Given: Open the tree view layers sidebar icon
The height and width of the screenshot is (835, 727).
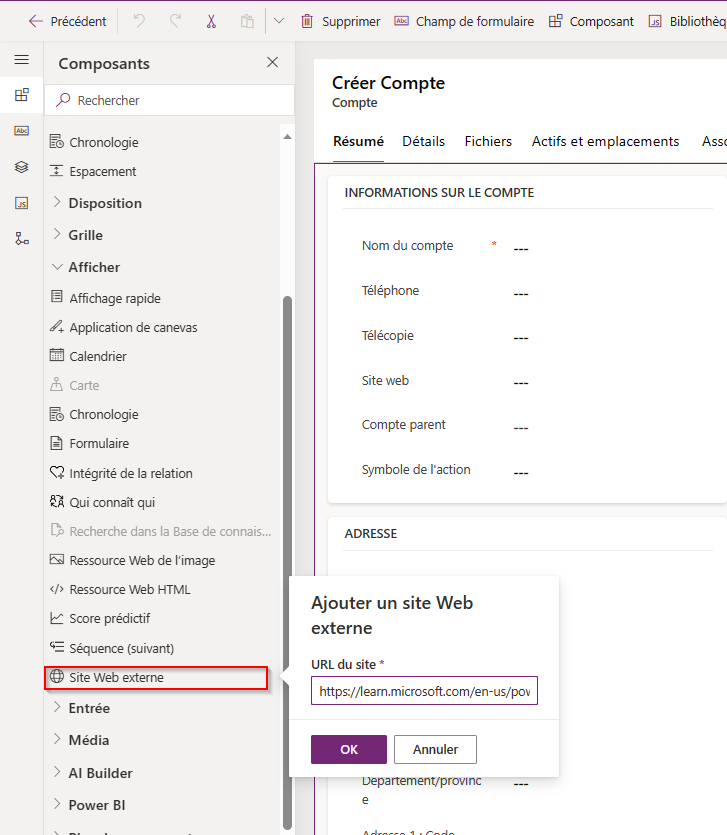Looking at the screenshot, I should 21,167.
